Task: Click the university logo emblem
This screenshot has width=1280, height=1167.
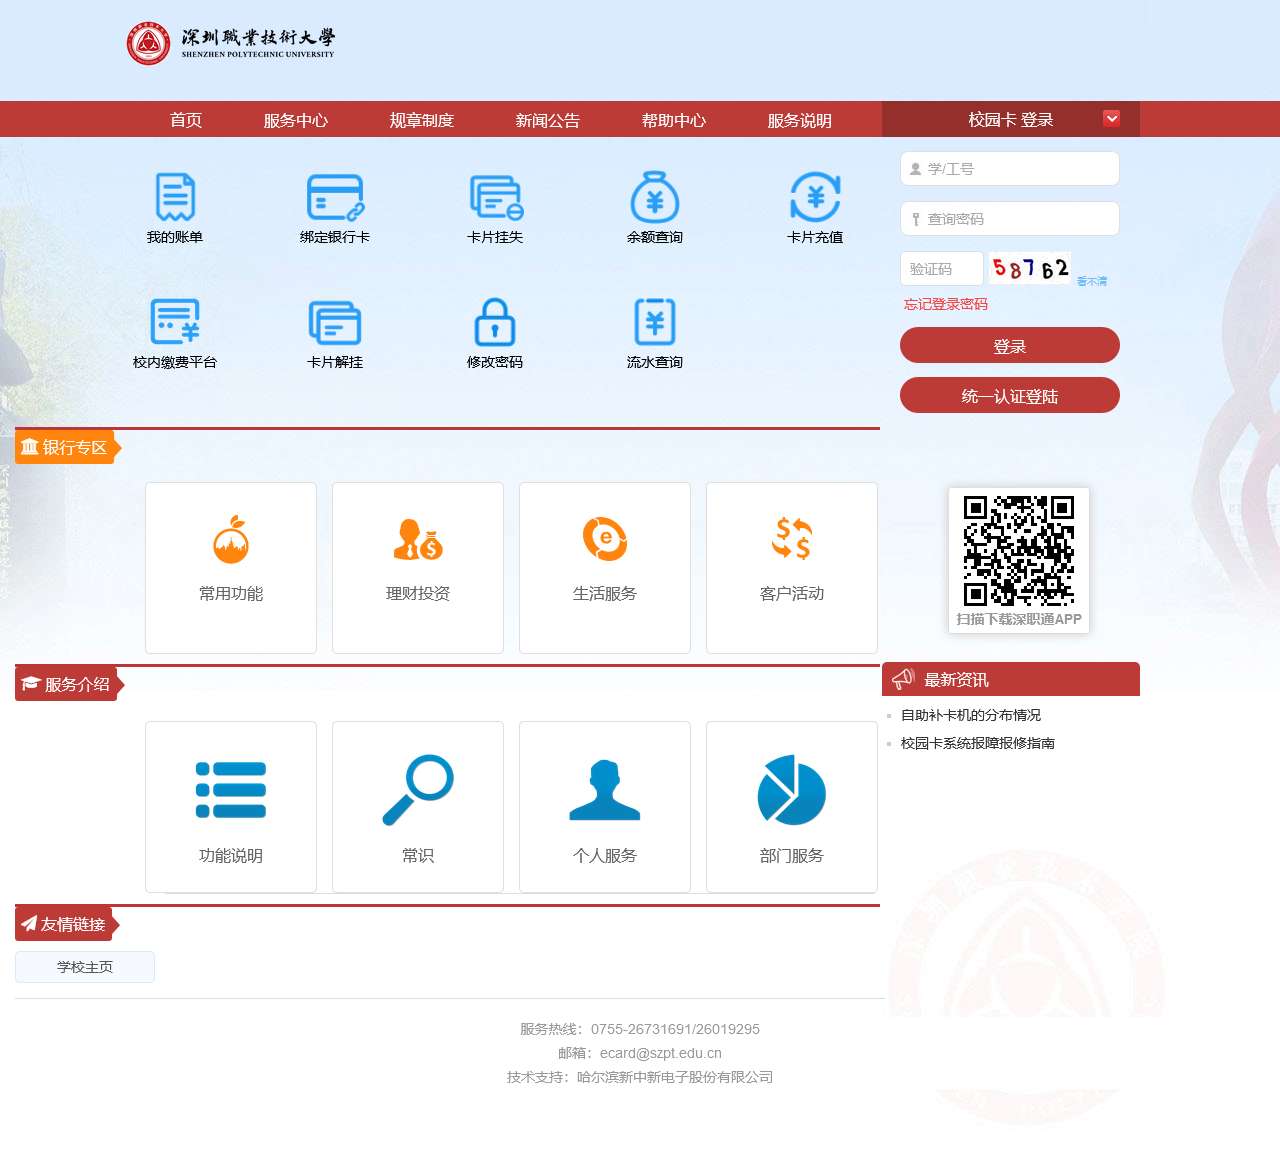Action: tap(148, 44)
